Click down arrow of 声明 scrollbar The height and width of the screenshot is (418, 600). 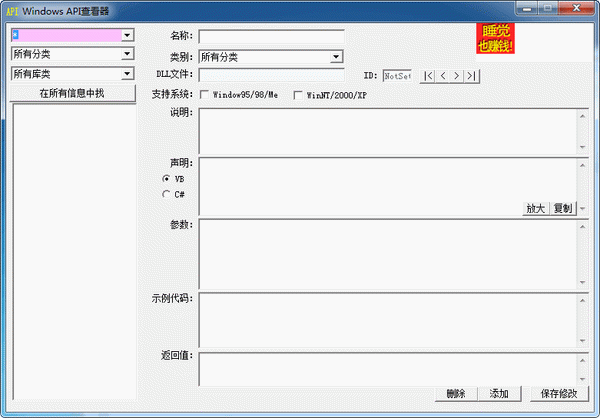pos(582,209)
